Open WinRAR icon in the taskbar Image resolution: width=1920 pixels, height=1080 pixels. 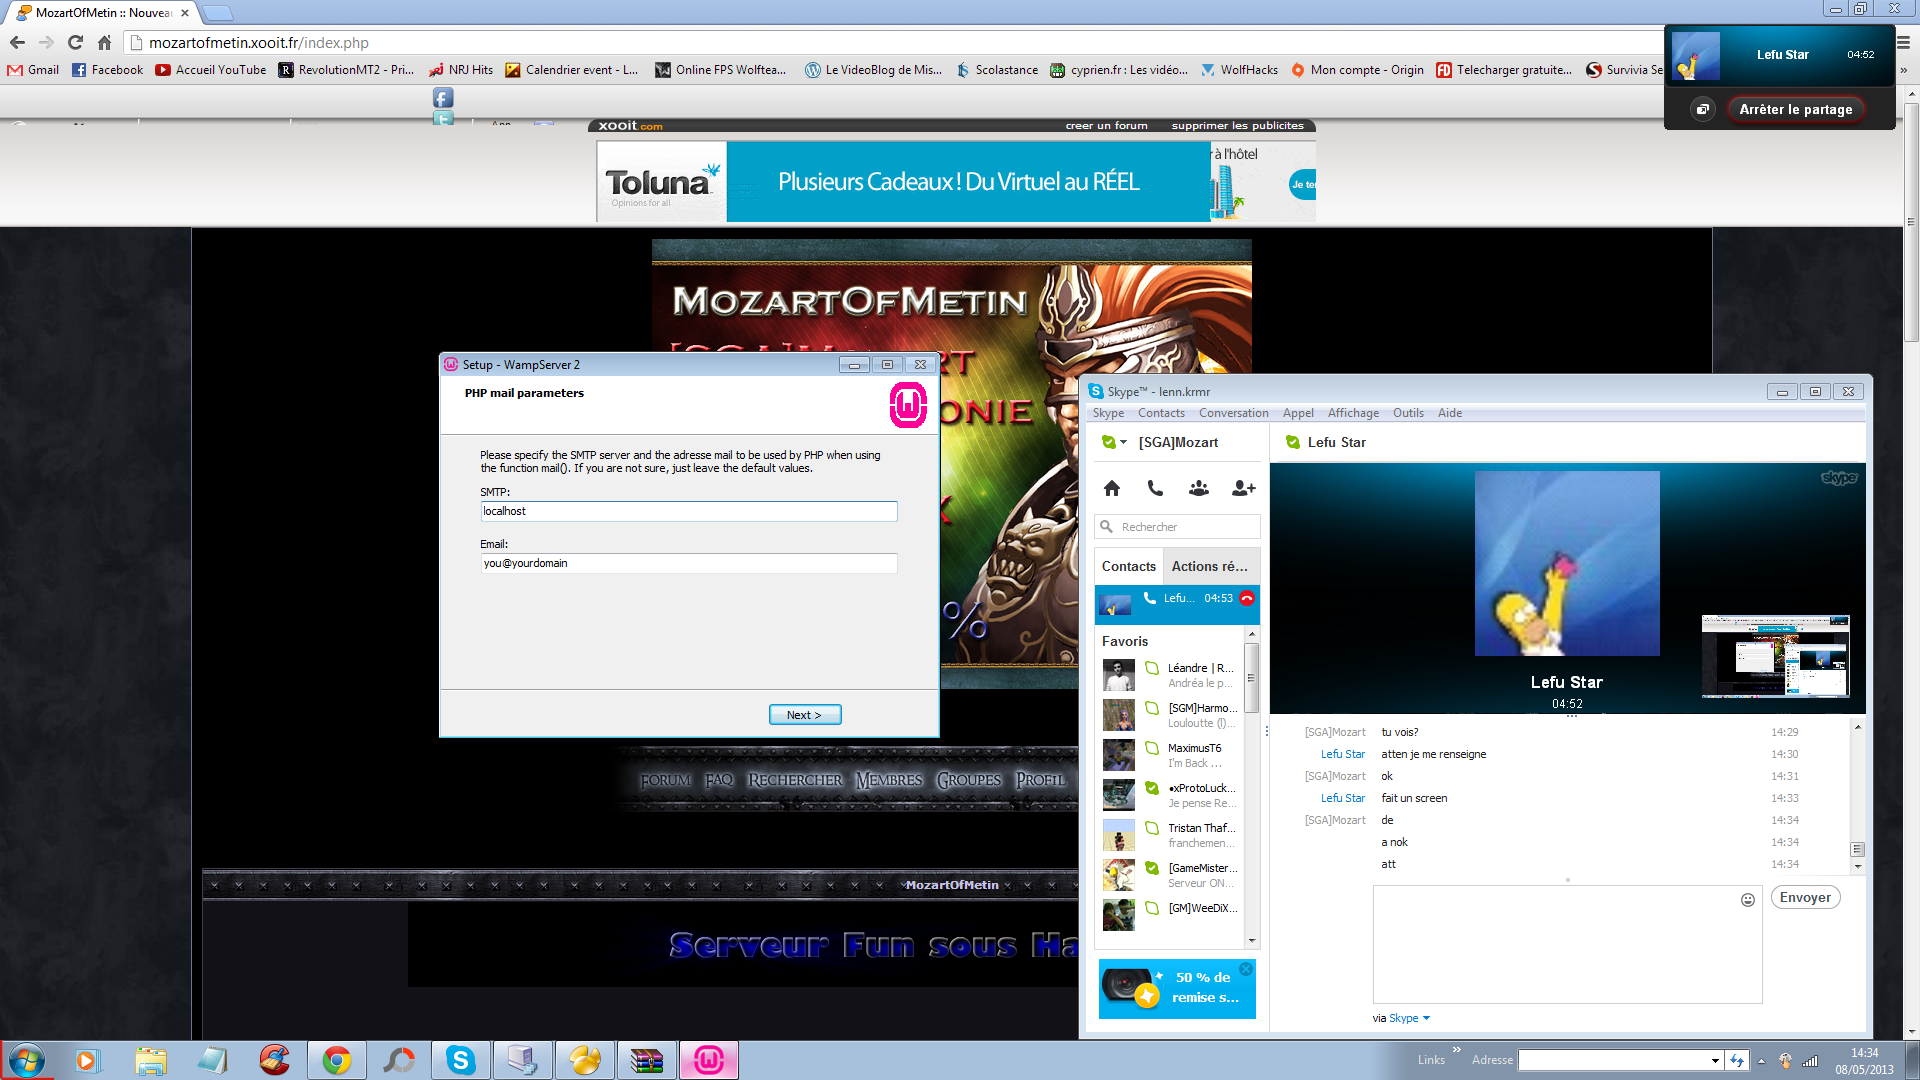[x=646, y=1060]
